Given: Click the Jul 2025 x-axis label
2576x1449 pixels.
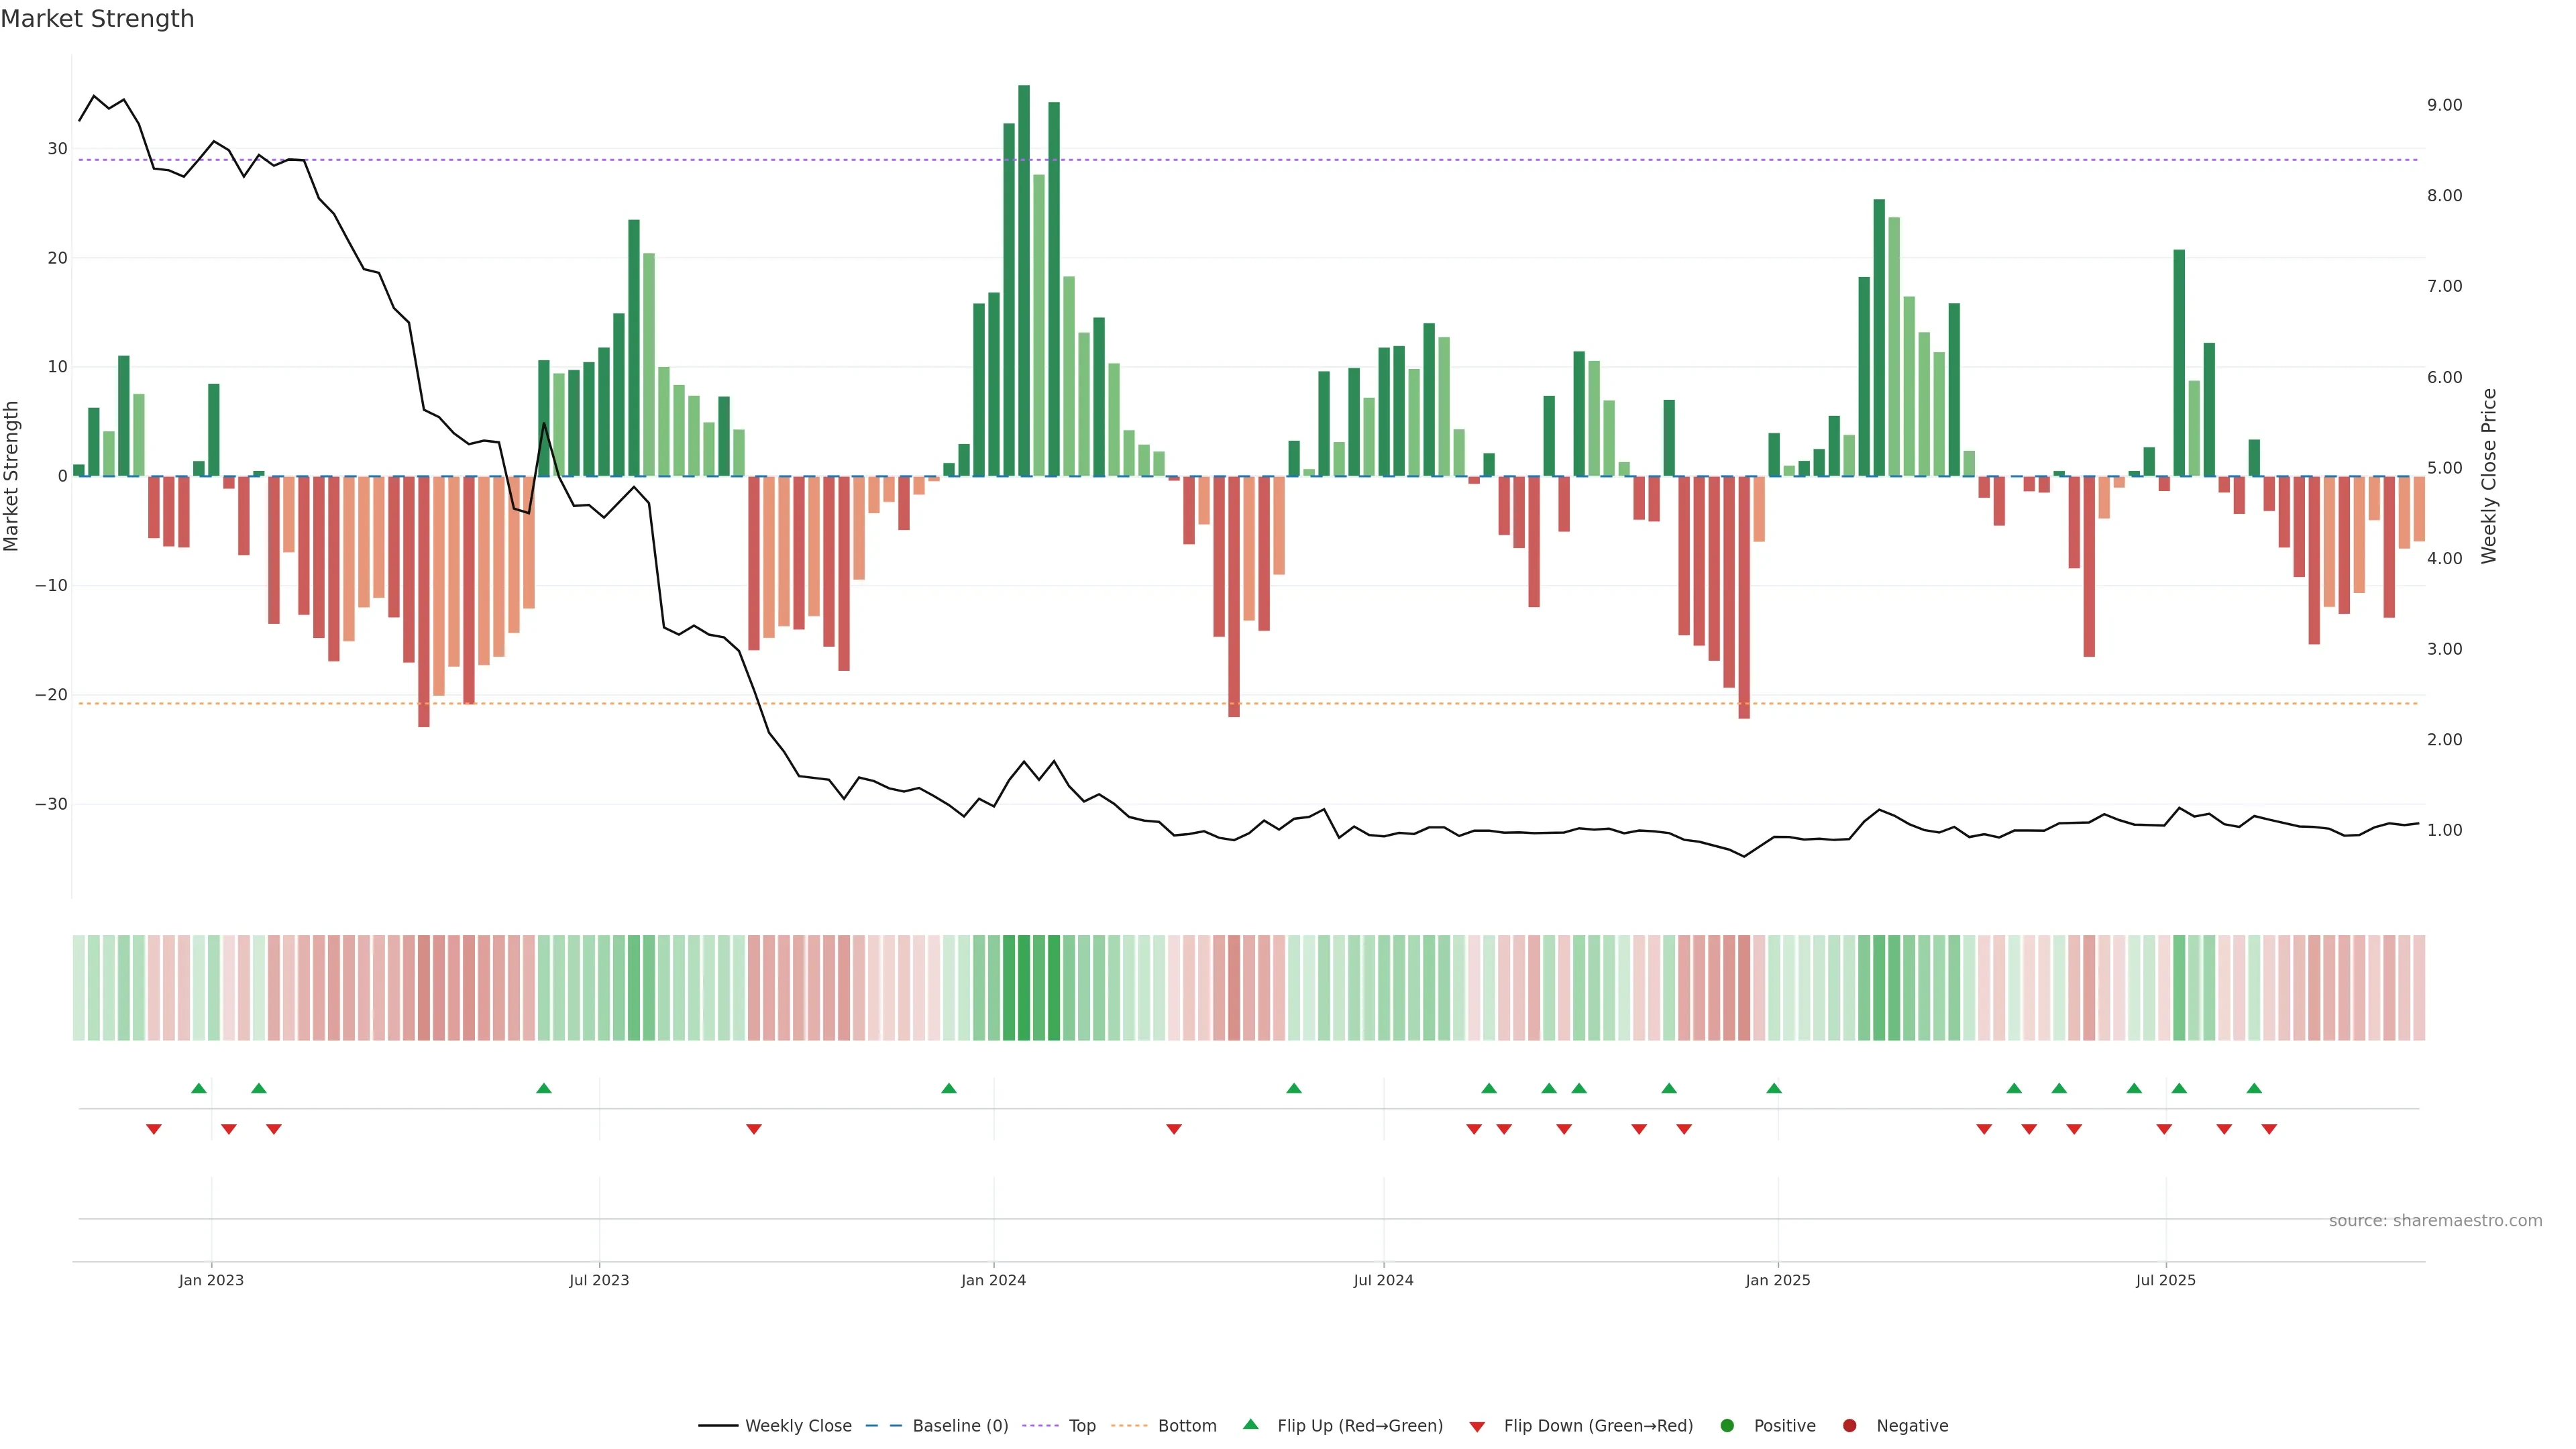Looking at the screenshot, I should tap(2165, 1280).
